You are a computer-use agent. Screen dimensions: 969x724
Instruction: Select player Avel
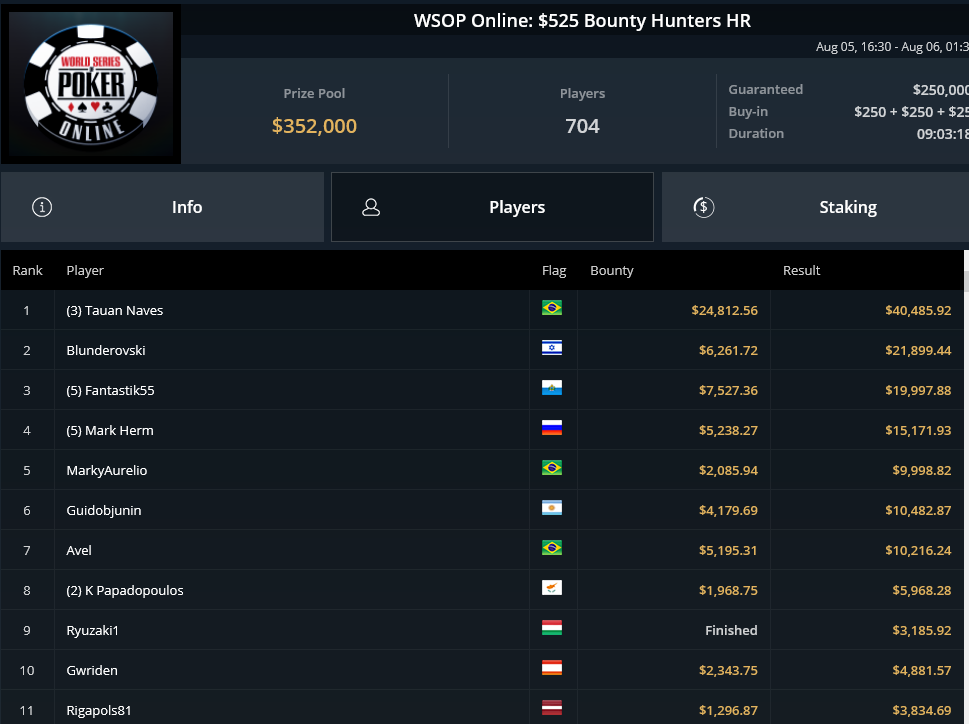79,550
